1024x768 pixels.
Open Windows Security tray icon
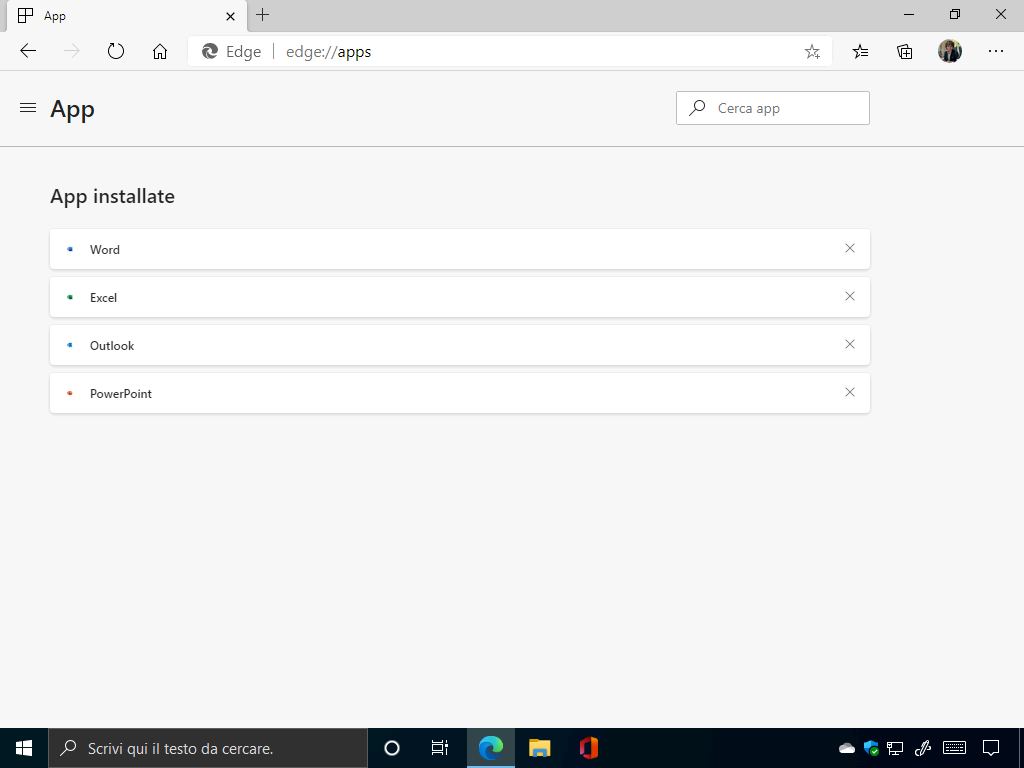coord(871,748)
